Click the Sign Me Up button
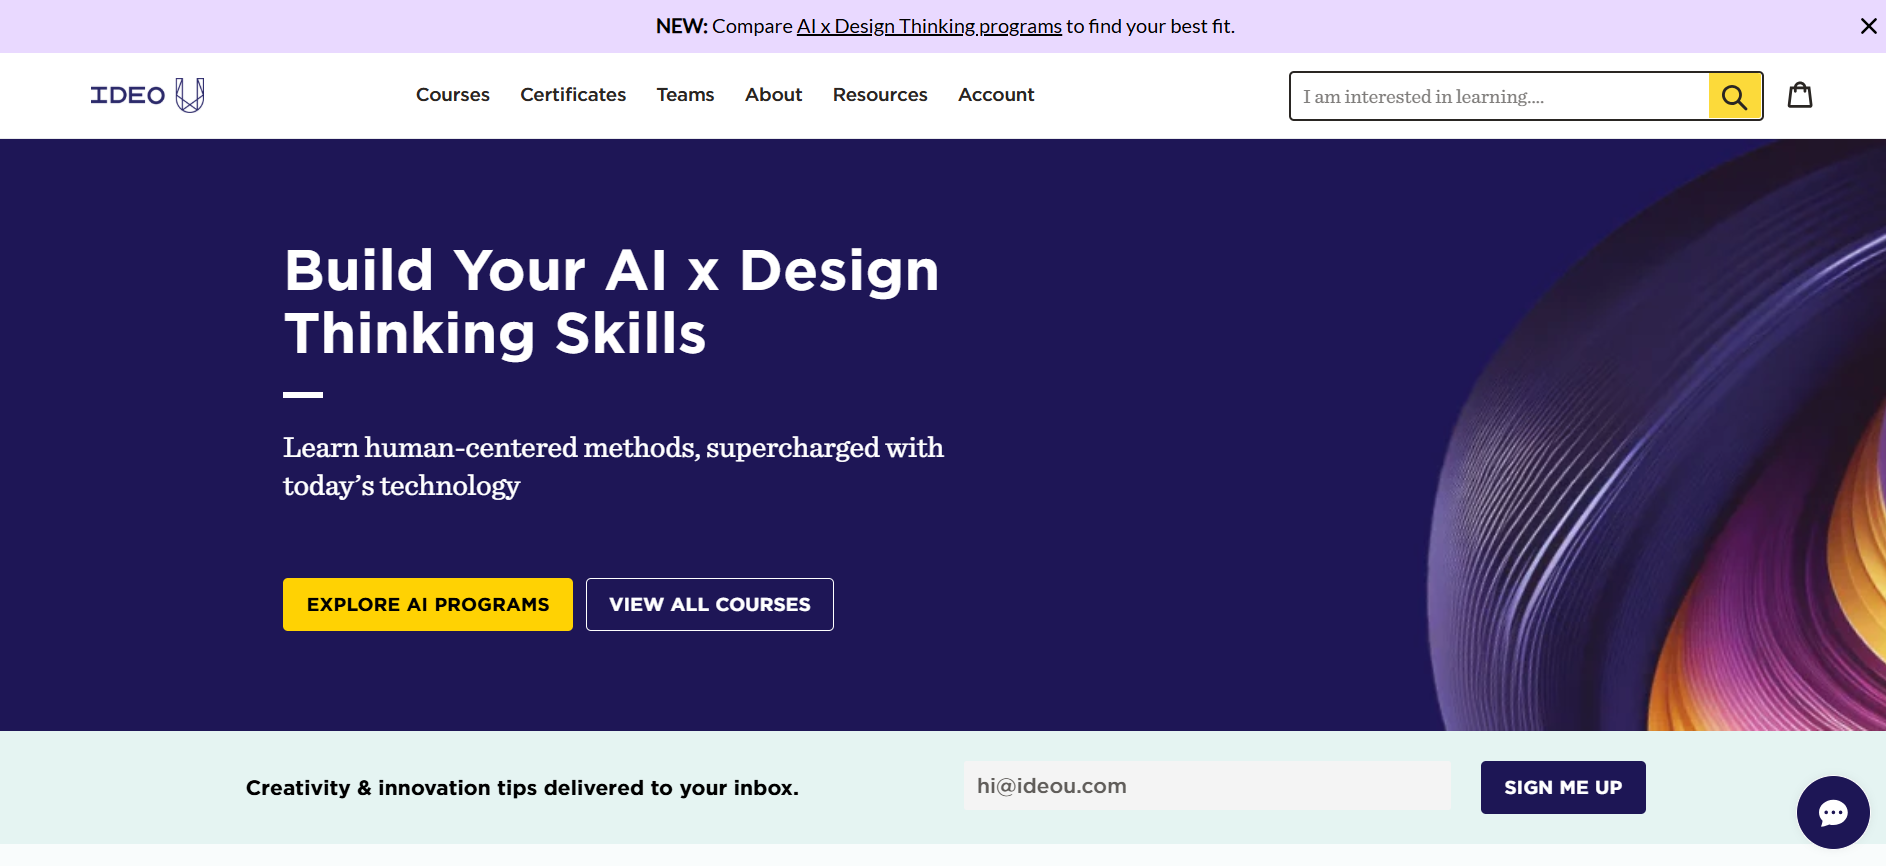Image resolution: width=1886 pixels, height=866 pixels. 1562,787
